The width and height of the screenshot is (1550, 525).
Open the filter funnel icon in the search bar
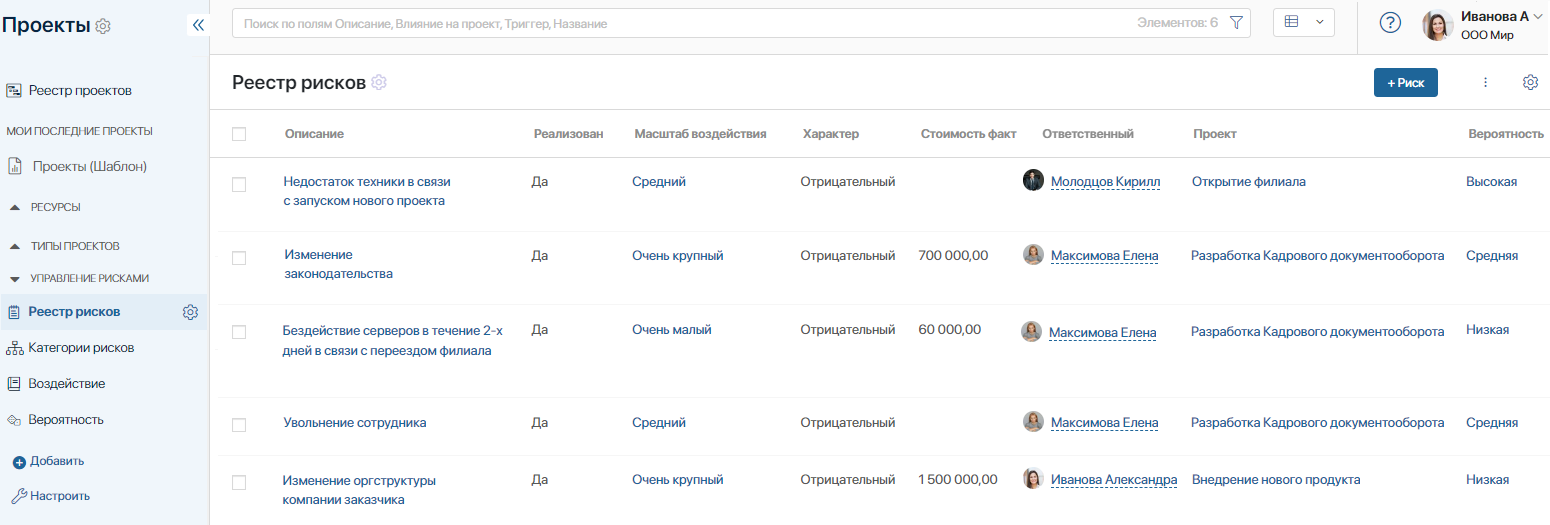tap(1236, 23)
